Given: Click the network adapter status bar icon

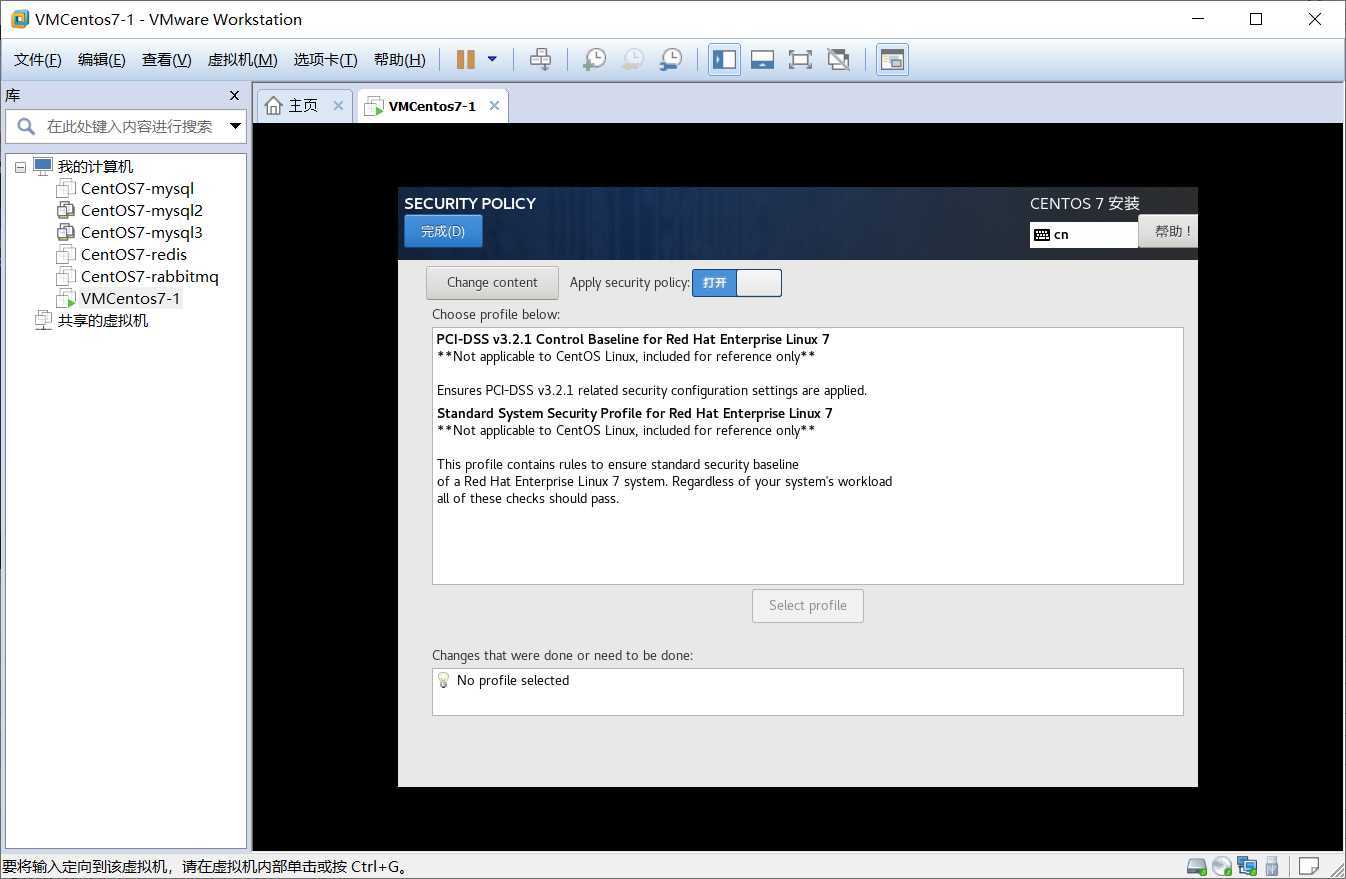Looking at the screenshot, I should [x=1247, y=866].
